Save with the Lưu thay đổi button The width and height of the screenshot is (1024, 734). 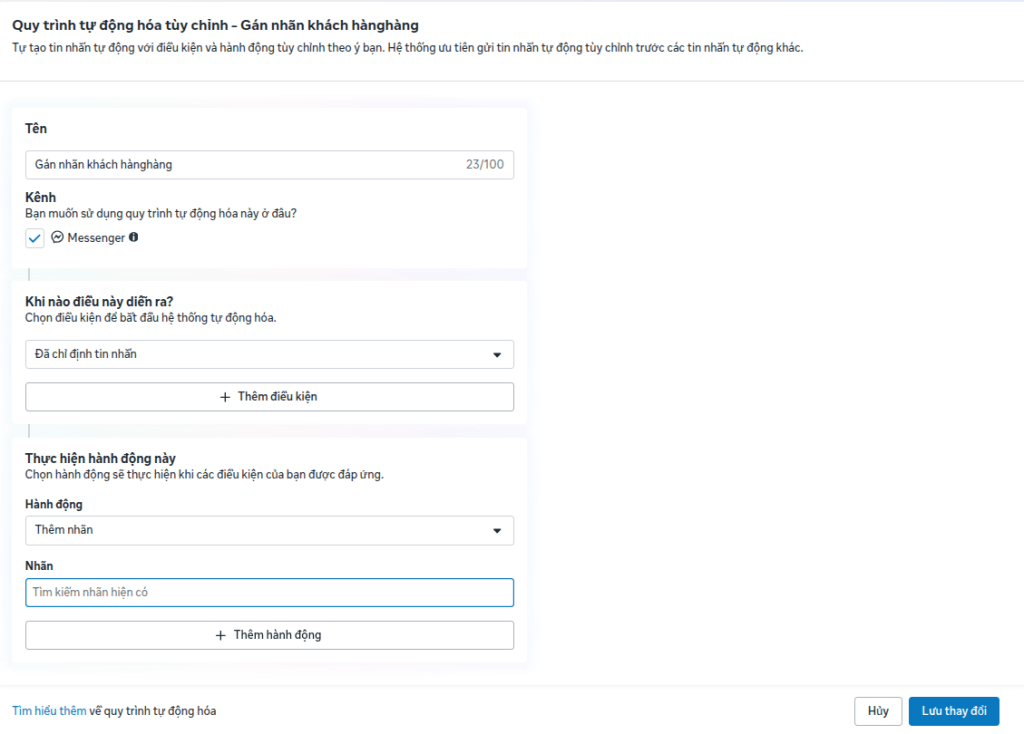click(953, 711)
